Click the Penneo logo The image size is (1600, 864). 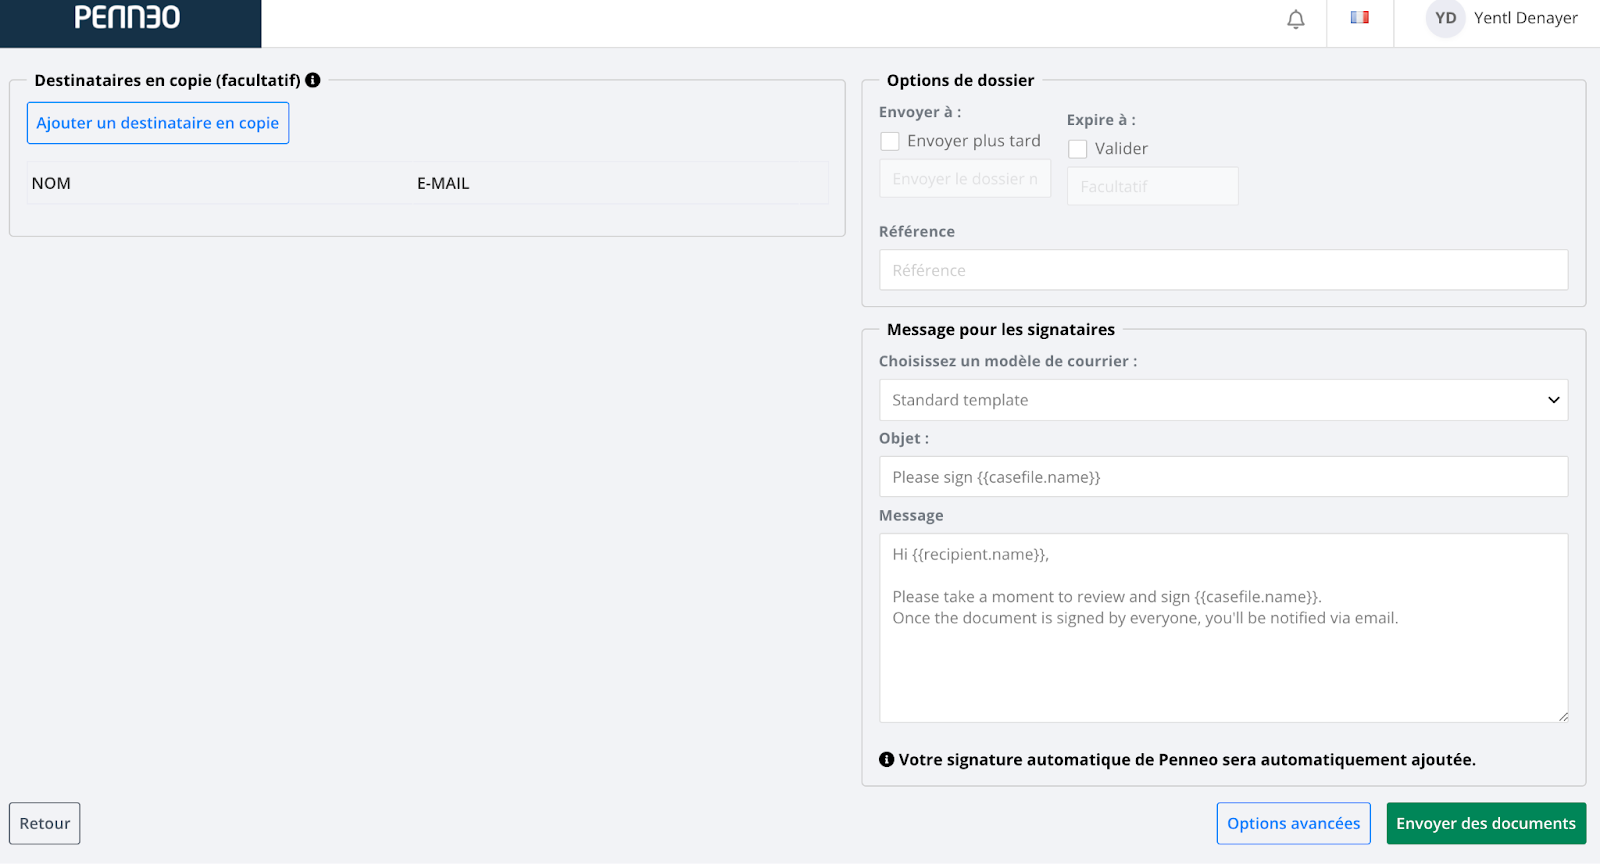click(x=127, y=18)
